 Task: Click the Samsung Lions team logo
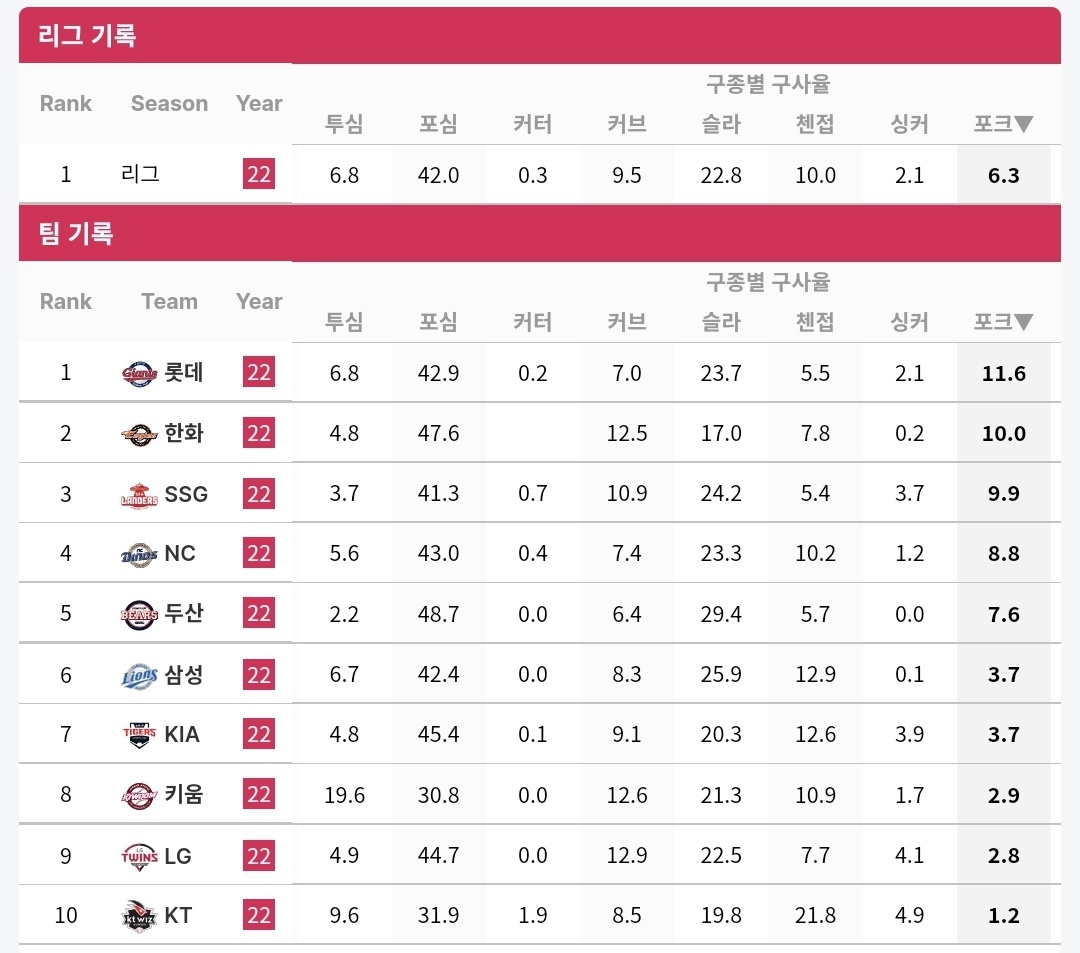[139, 675]
